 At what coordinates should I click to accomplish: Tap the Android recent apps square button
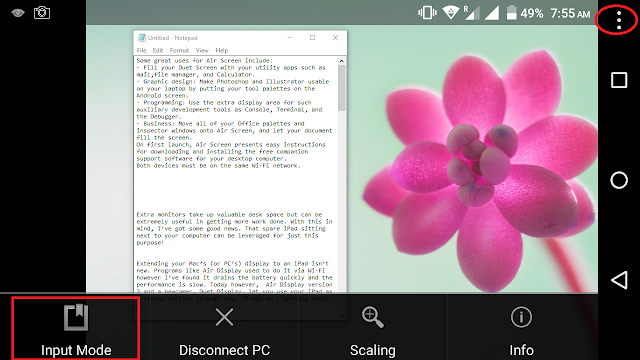[x=619, y=80]
